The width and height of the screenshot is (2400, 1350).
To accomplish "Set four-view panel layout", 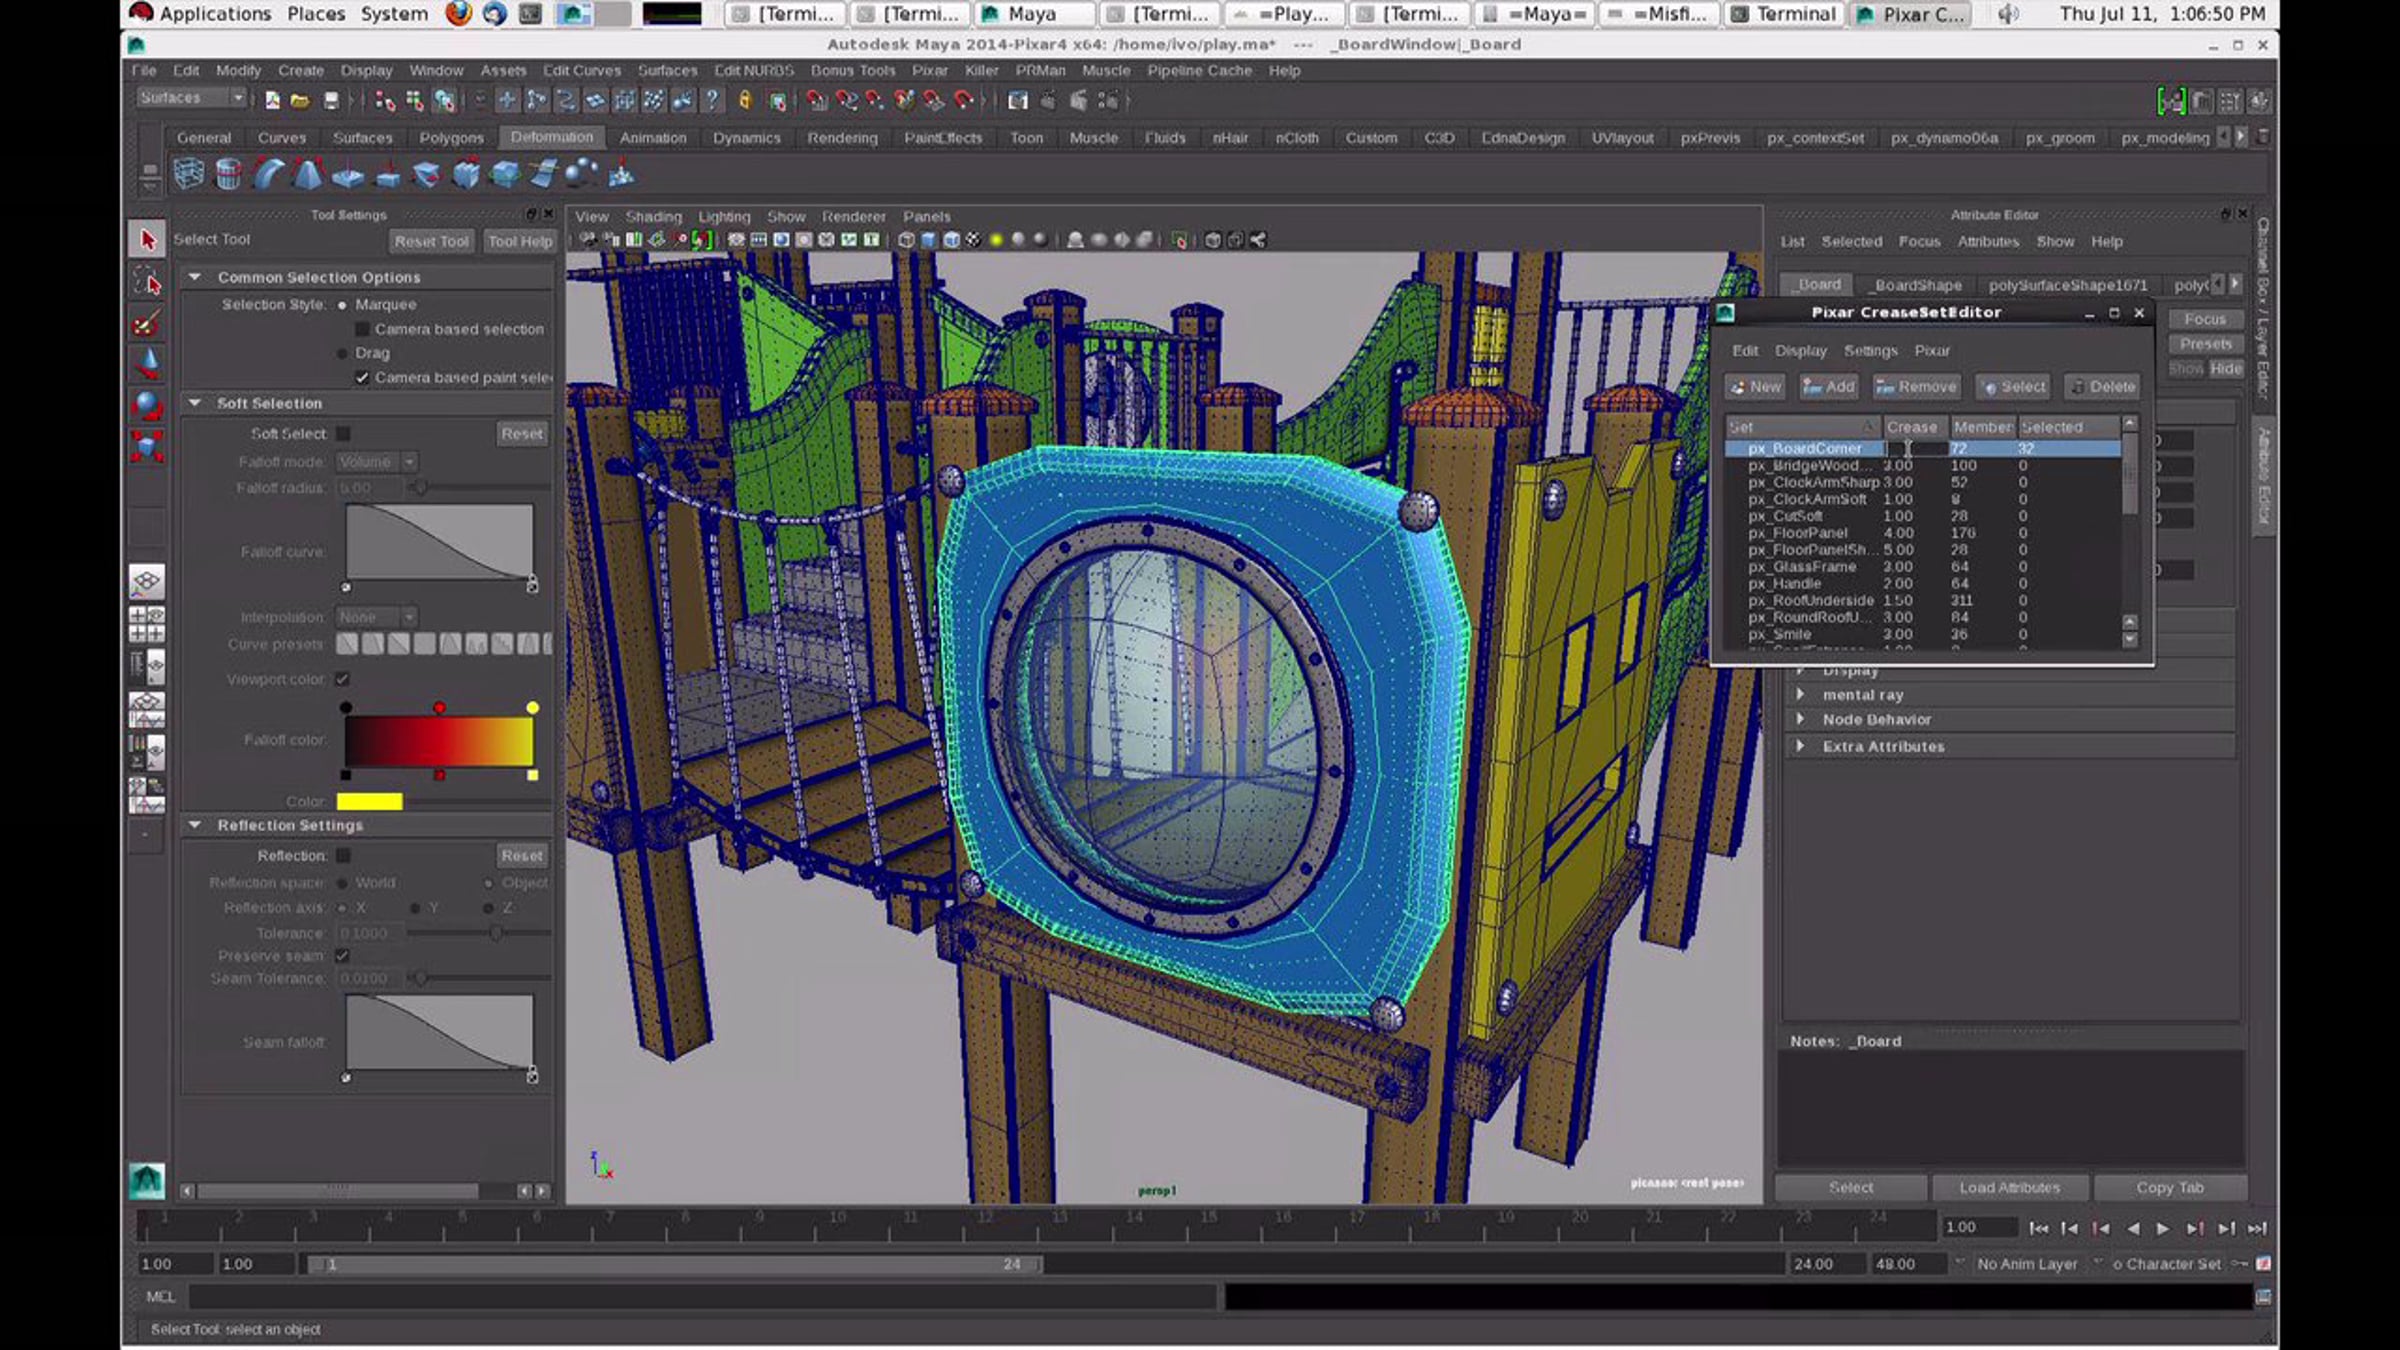I will (x=147, y=624).
